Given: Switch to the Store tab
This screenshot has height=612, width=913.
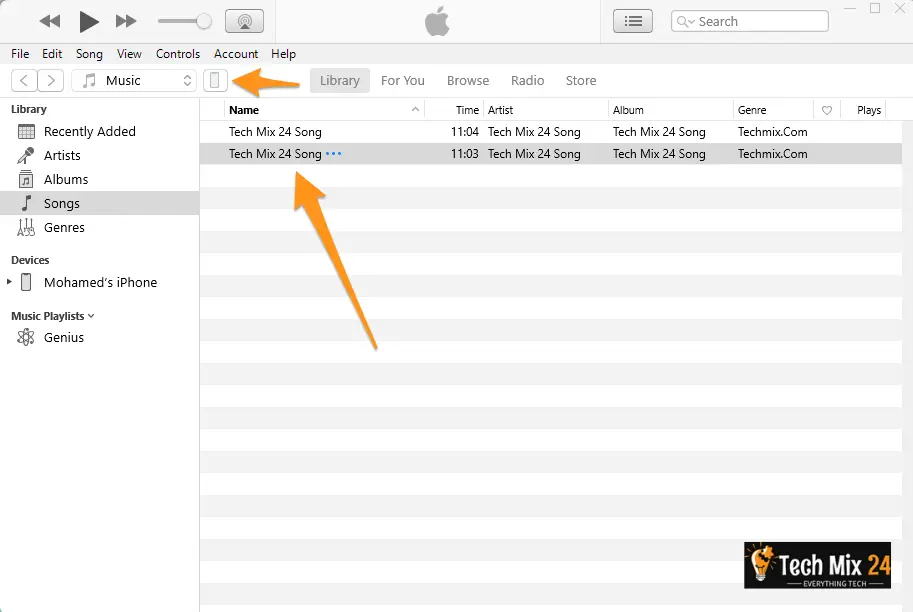Looking at the screenshot, I should tap(581, 80).
